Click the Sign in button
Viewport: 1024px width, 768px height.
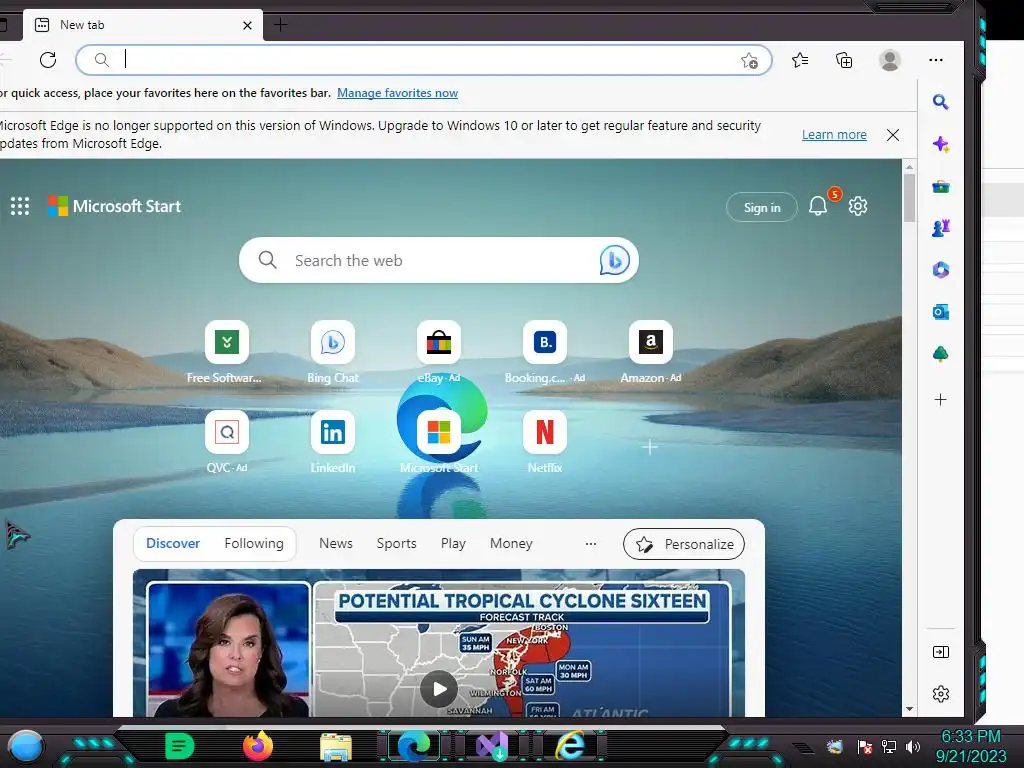[x=761, y=207]
